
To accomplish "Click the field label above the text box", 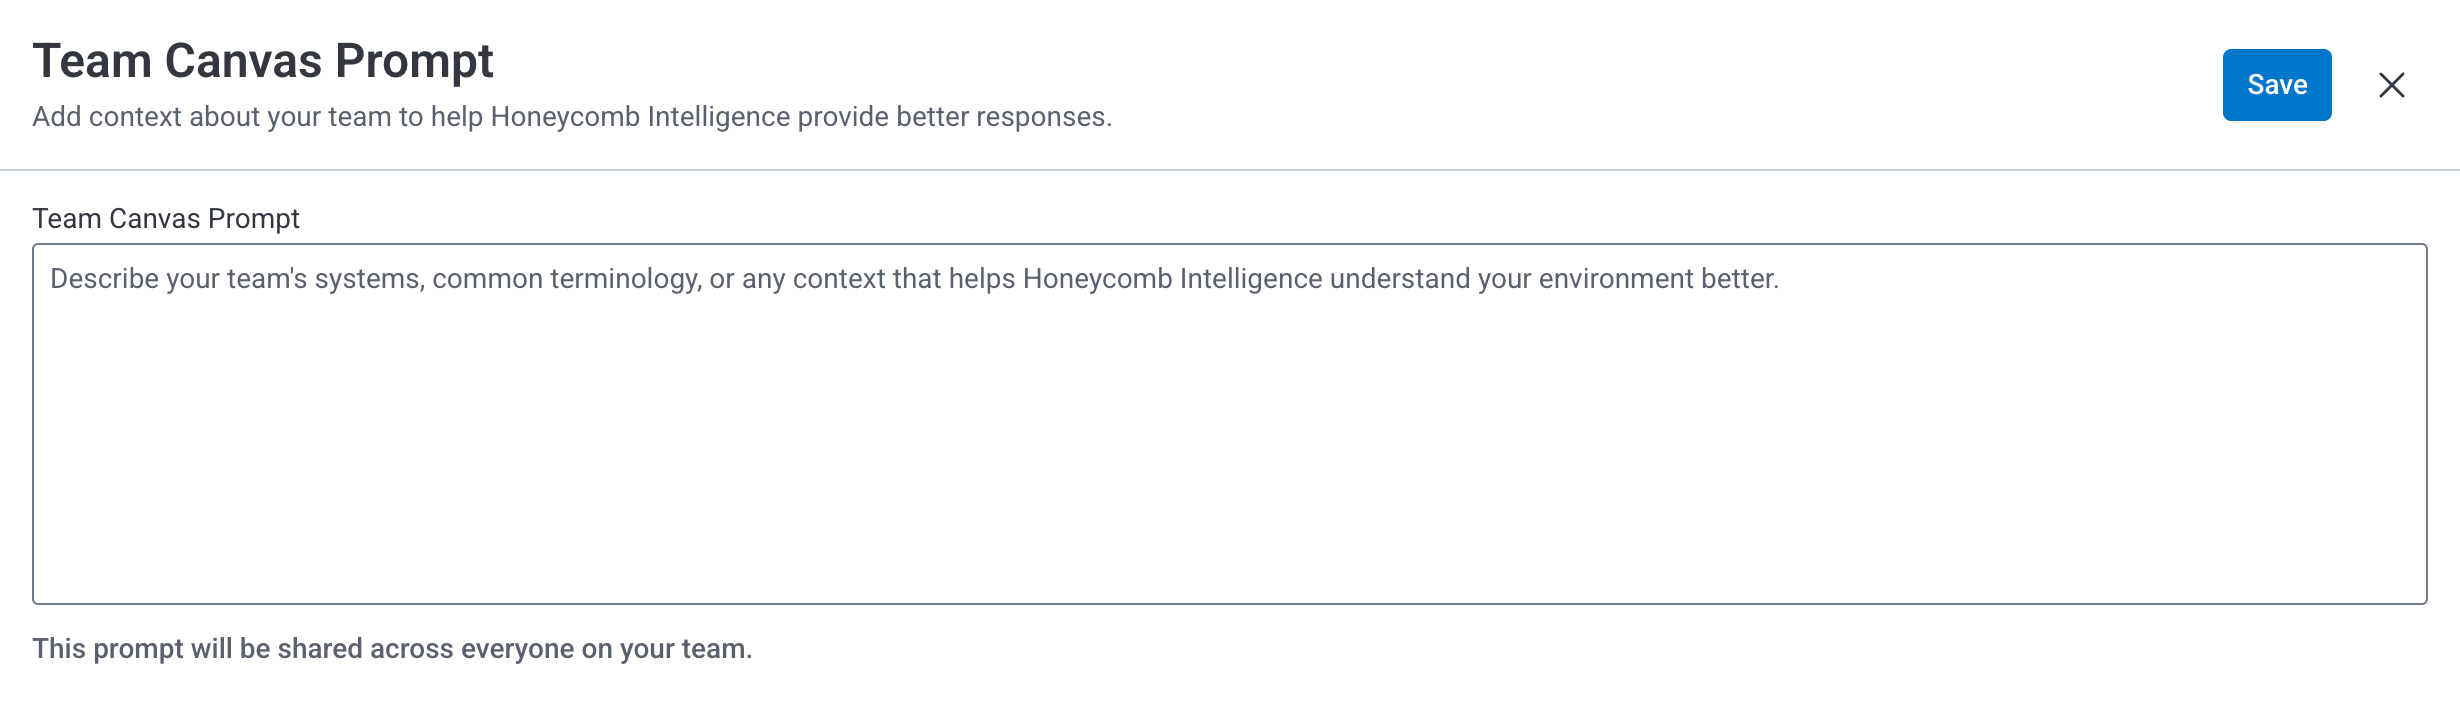I will tap(166, 218).
